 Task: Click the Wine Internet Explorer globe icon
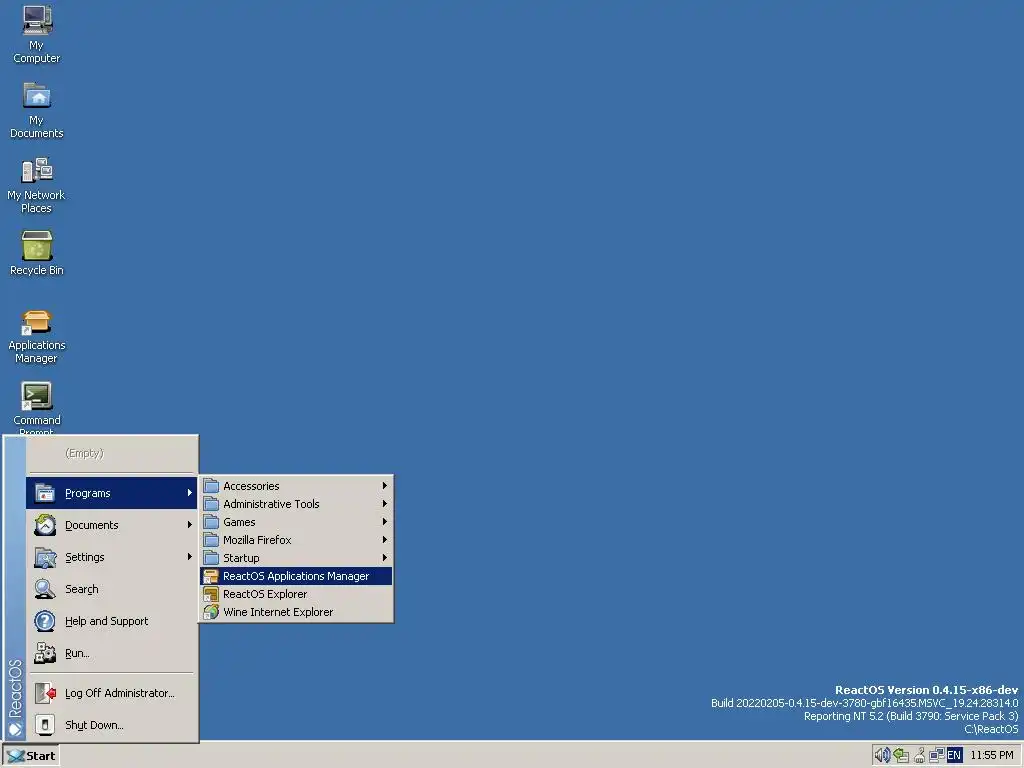point(211,612)
